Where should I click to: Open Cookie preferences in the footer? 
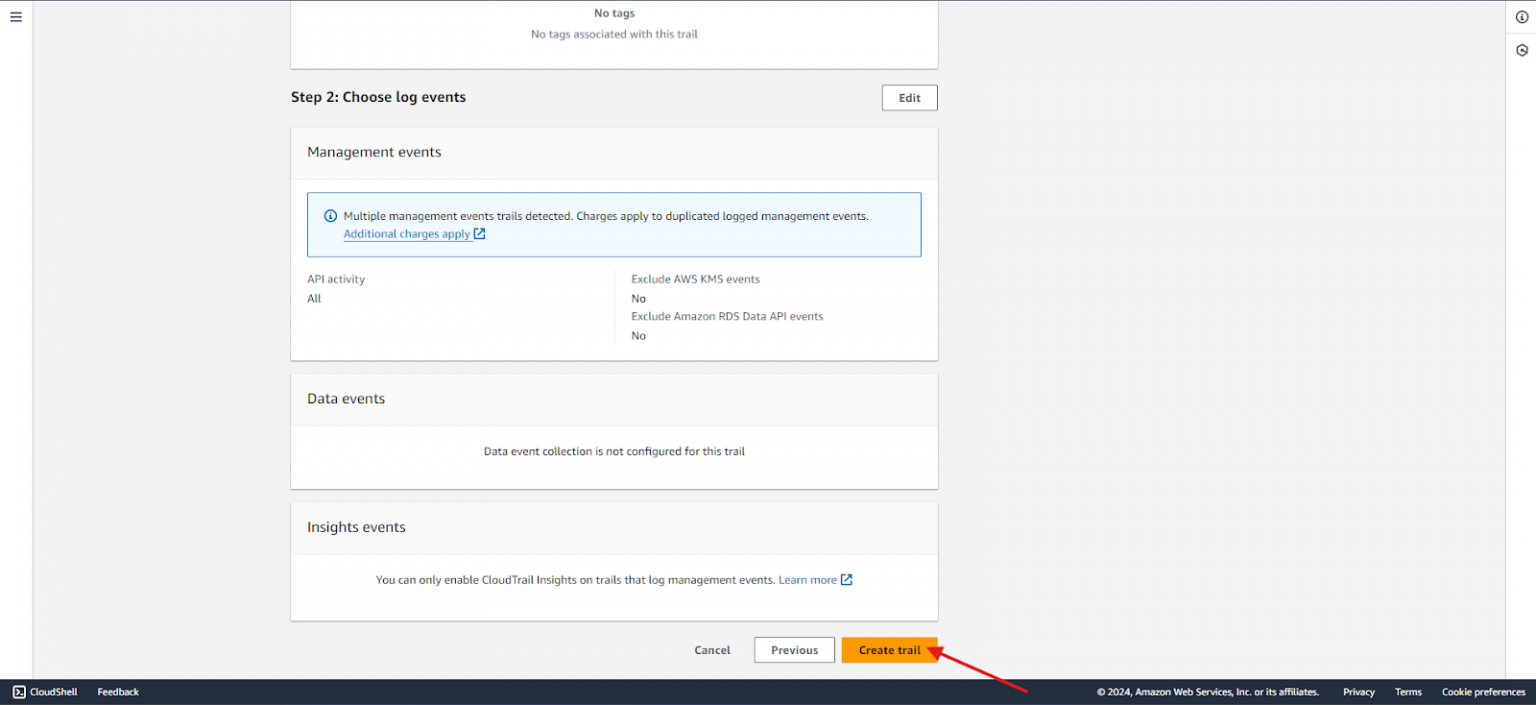click(x=1483, y=691)
